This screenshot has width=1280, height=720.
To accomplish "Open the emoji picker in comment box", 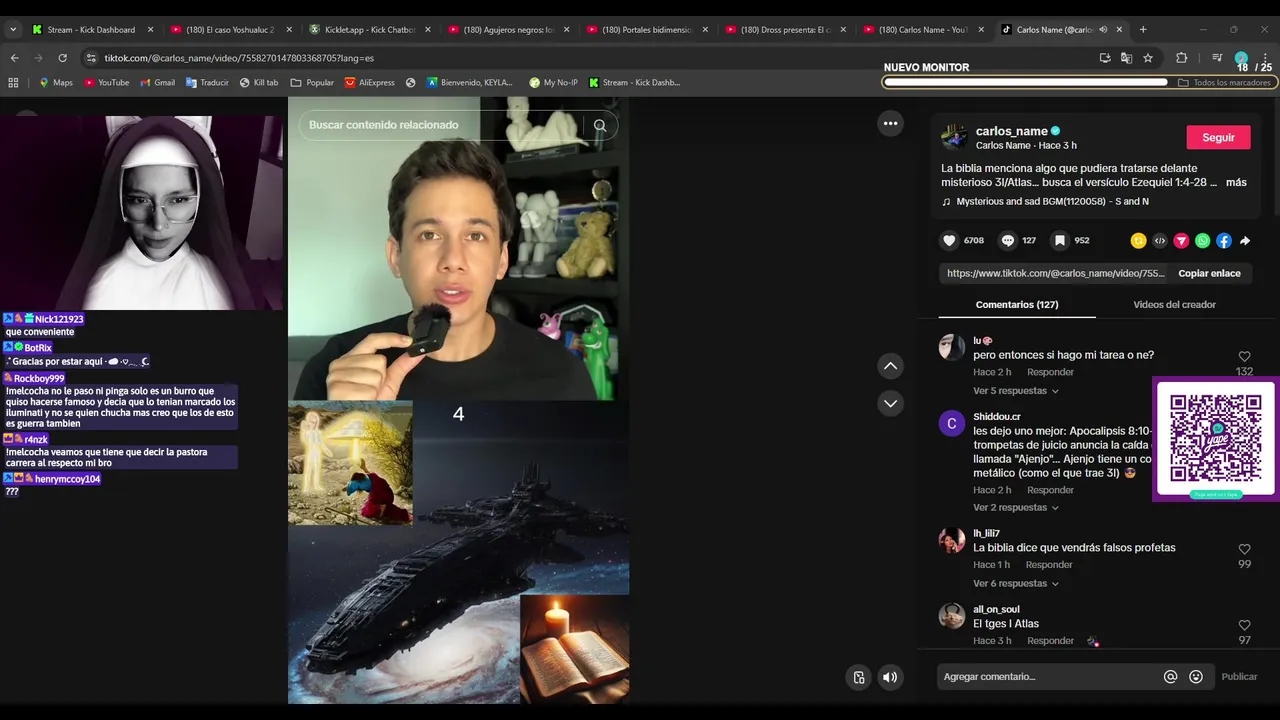I will click(1196, 677).
